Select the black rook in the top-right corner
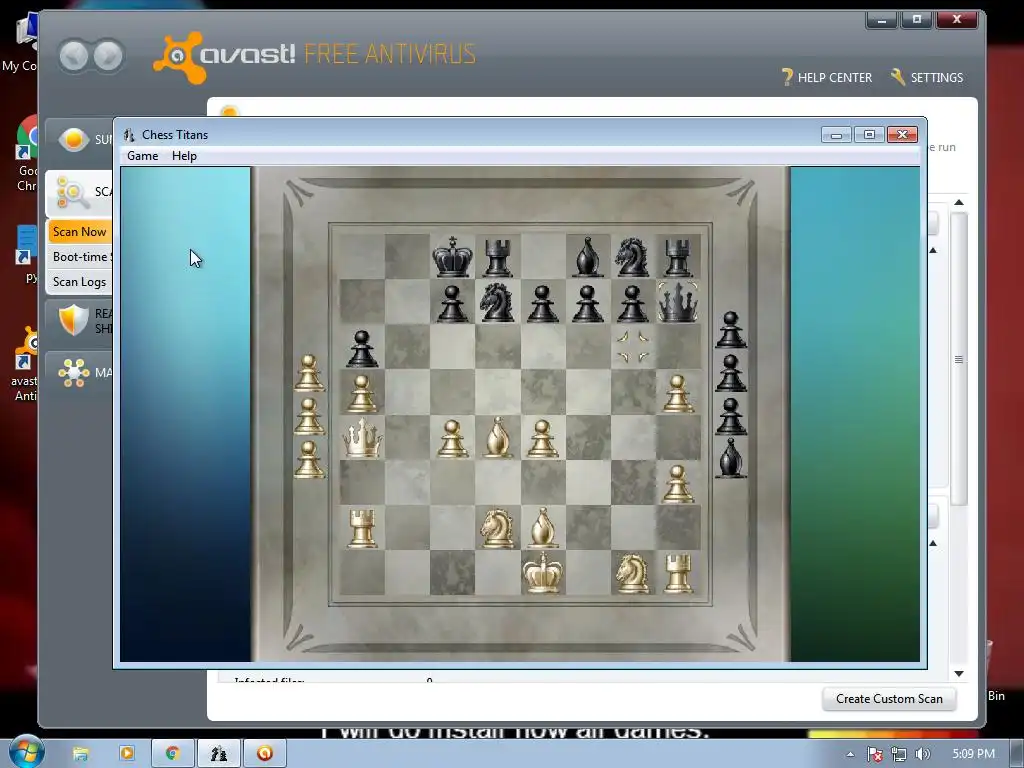 677,258
